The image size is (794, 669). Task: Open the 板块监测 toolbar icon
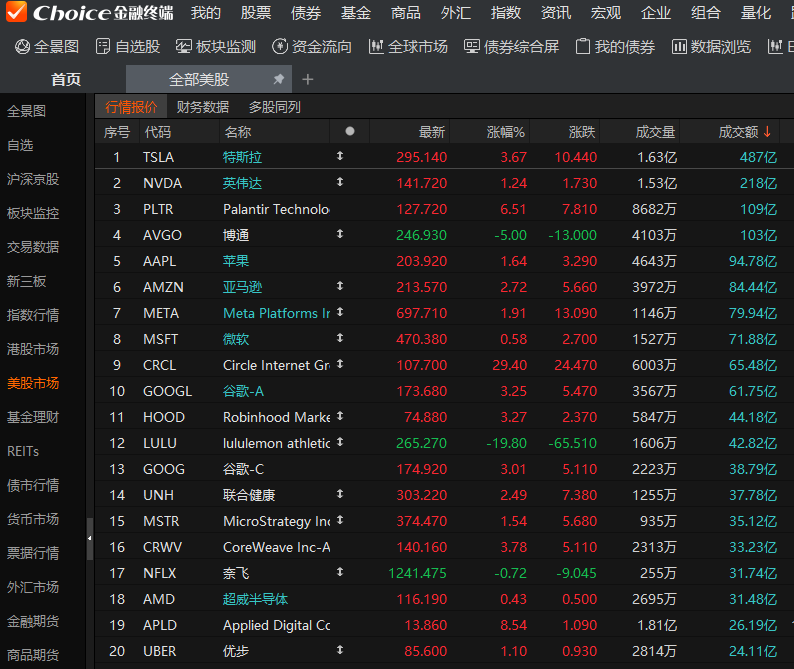pos(183,47)
